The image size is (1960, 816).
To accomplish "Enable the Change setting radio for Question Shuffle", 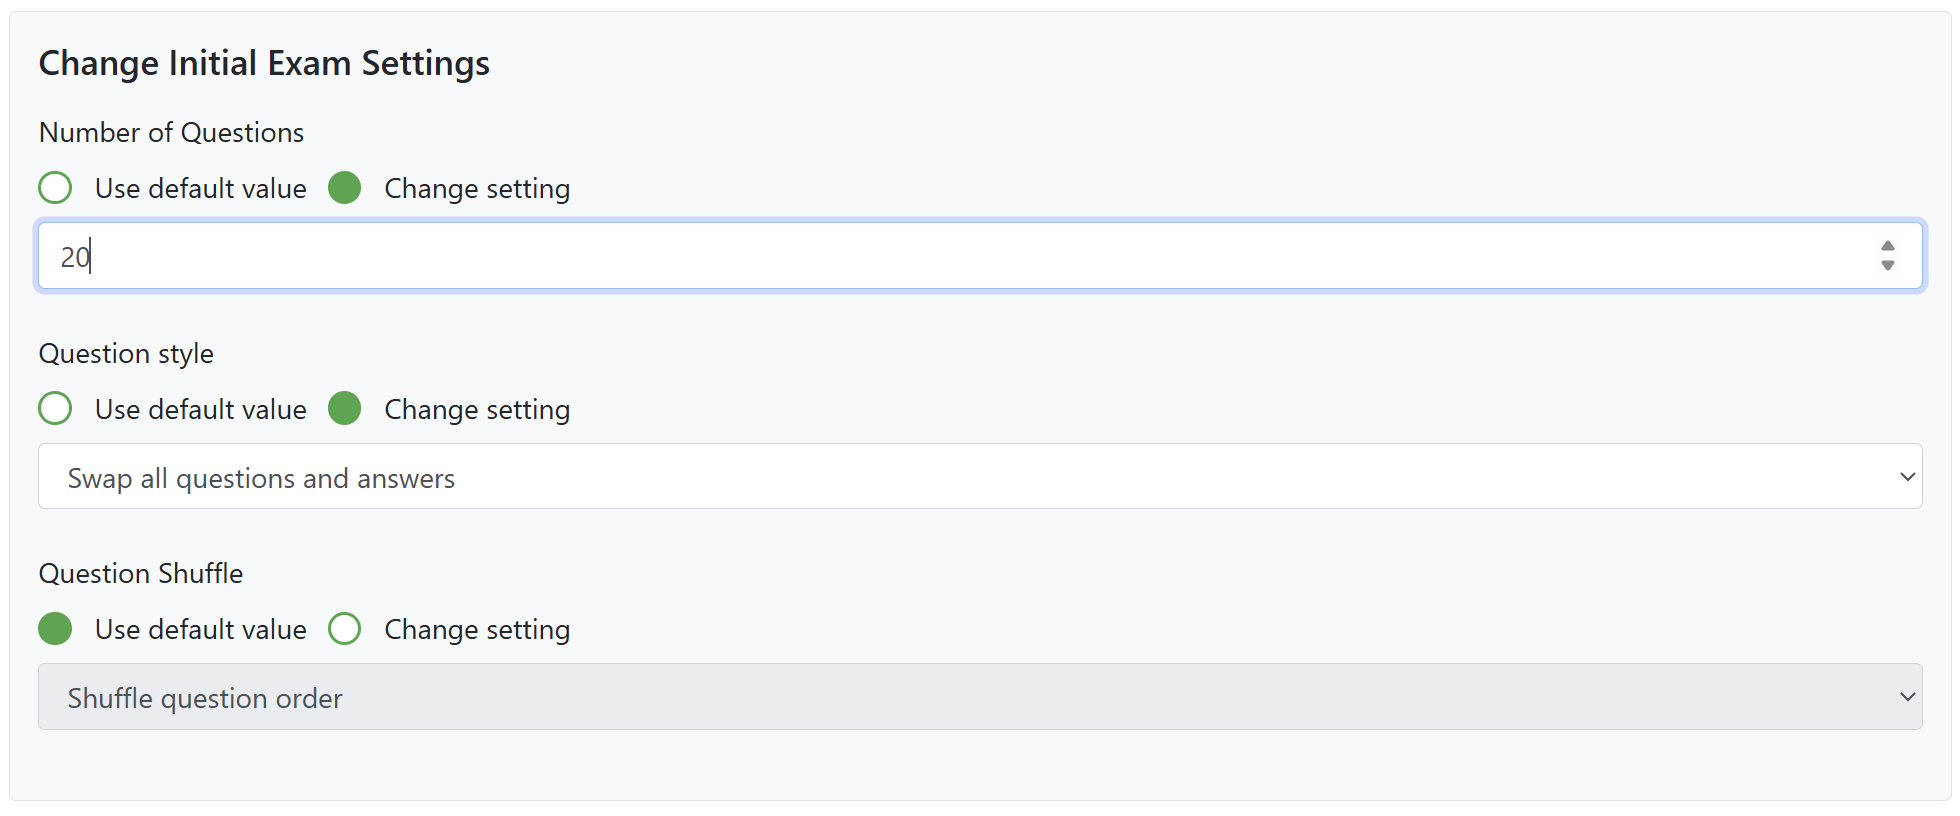I will (345, 629).
